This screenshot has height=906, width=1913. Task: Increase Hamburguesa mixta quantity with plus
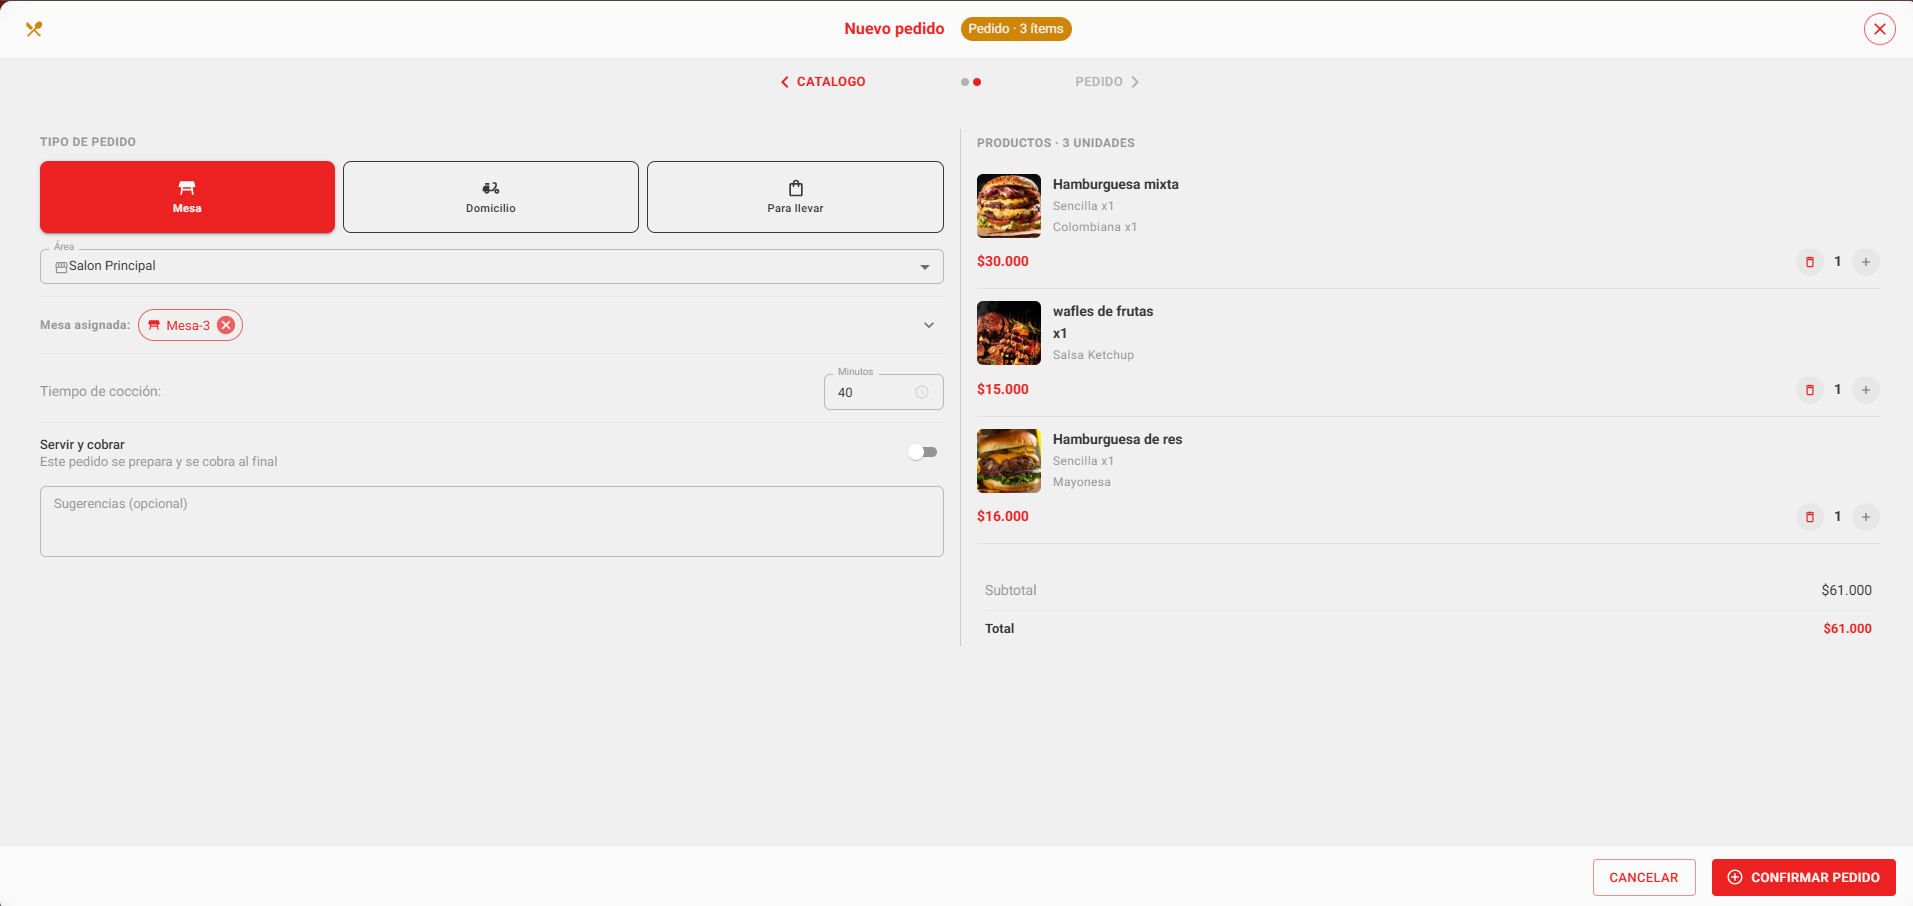1865,262
